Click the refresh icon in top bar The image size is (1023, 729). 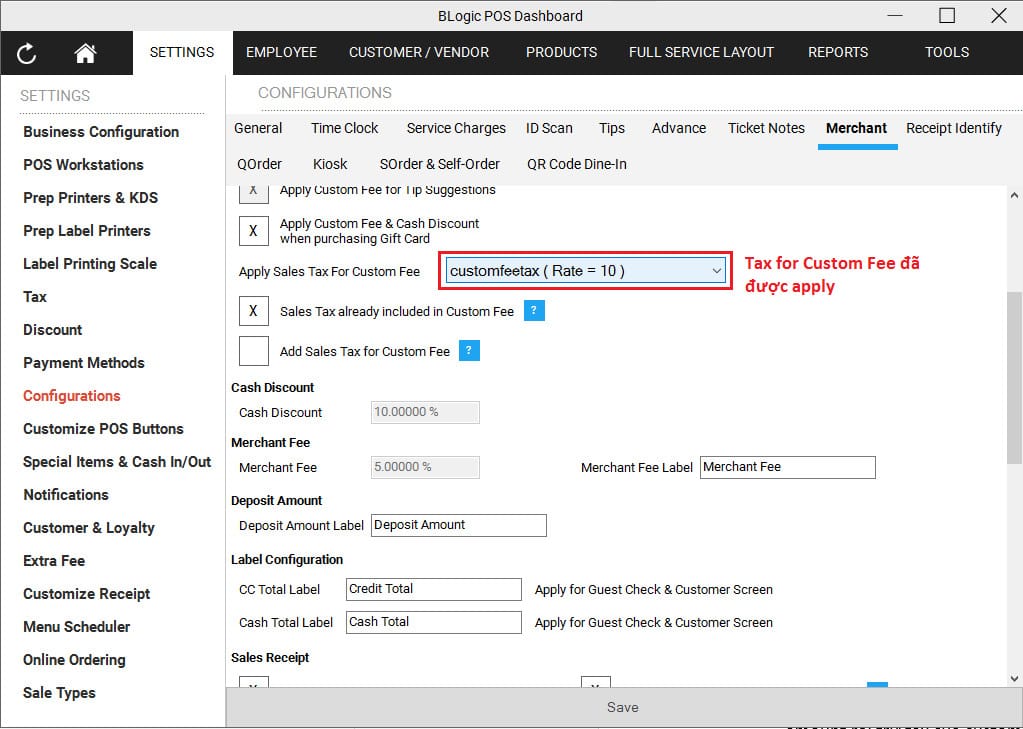pyautogui.click(x=27, y=53)
